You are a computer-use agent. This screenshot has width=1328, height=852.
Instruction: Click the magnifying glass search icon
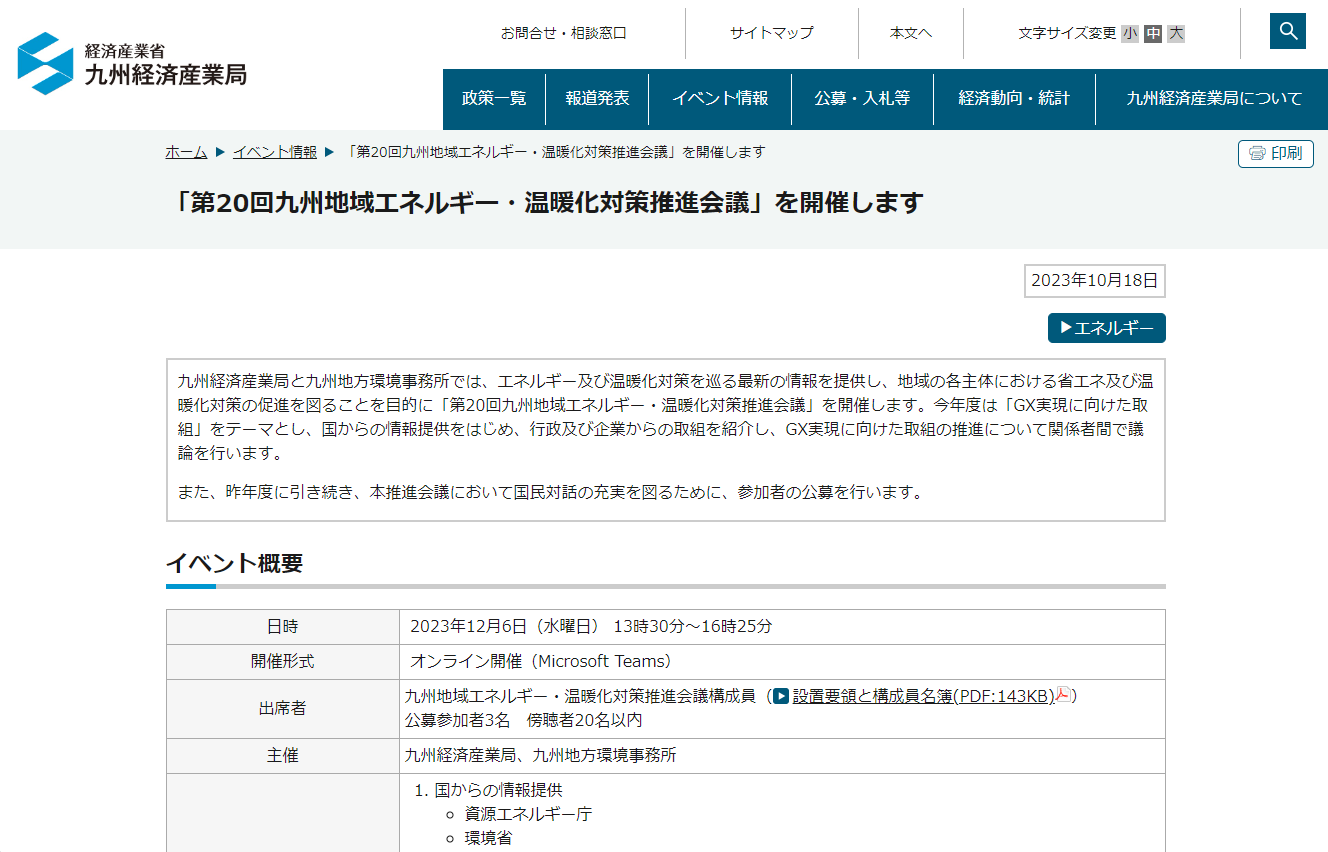[x=1288, y=31]
